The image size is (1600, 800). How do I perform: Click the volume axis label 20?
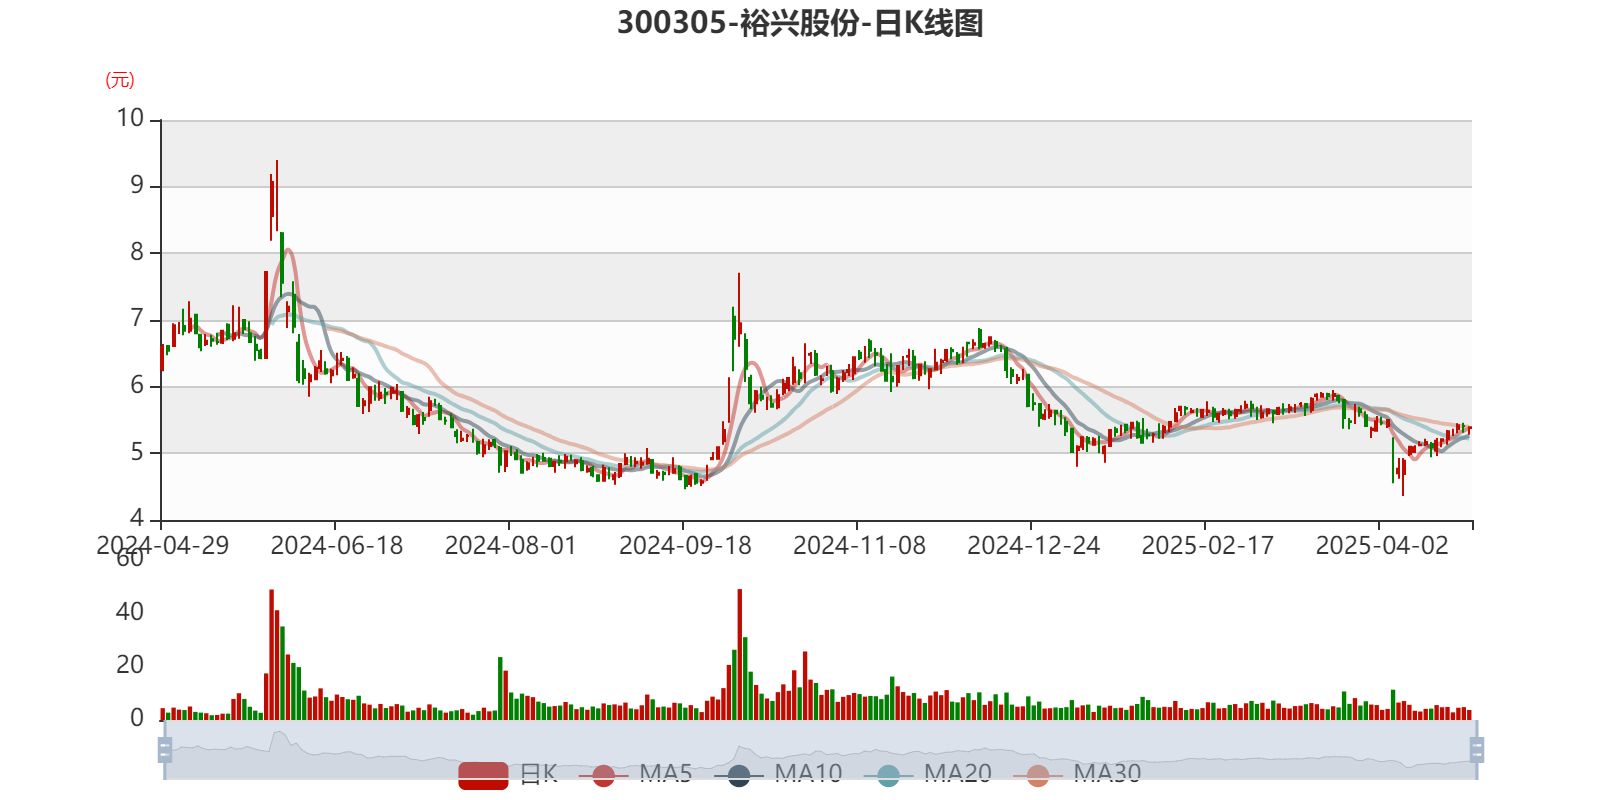pyautogui.click(x=130, y=664)
